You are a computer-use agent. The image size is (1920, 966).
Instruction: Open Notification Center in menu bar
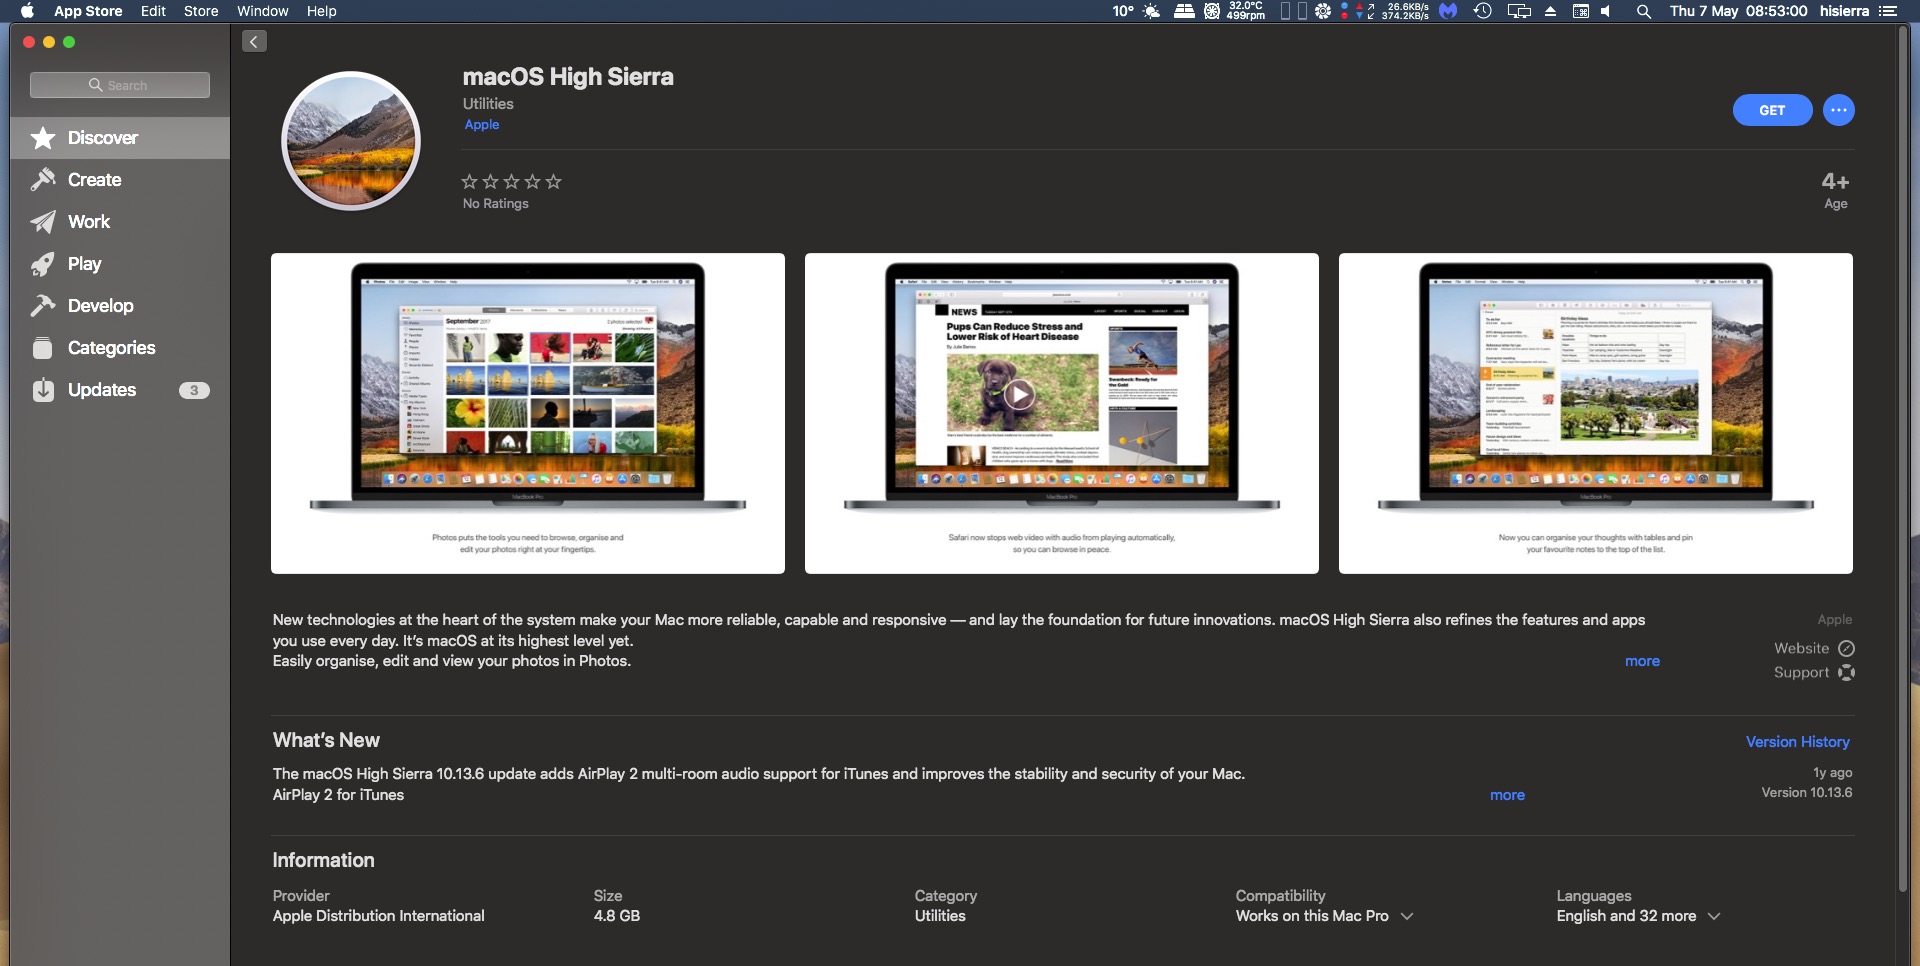[1888, 11]
